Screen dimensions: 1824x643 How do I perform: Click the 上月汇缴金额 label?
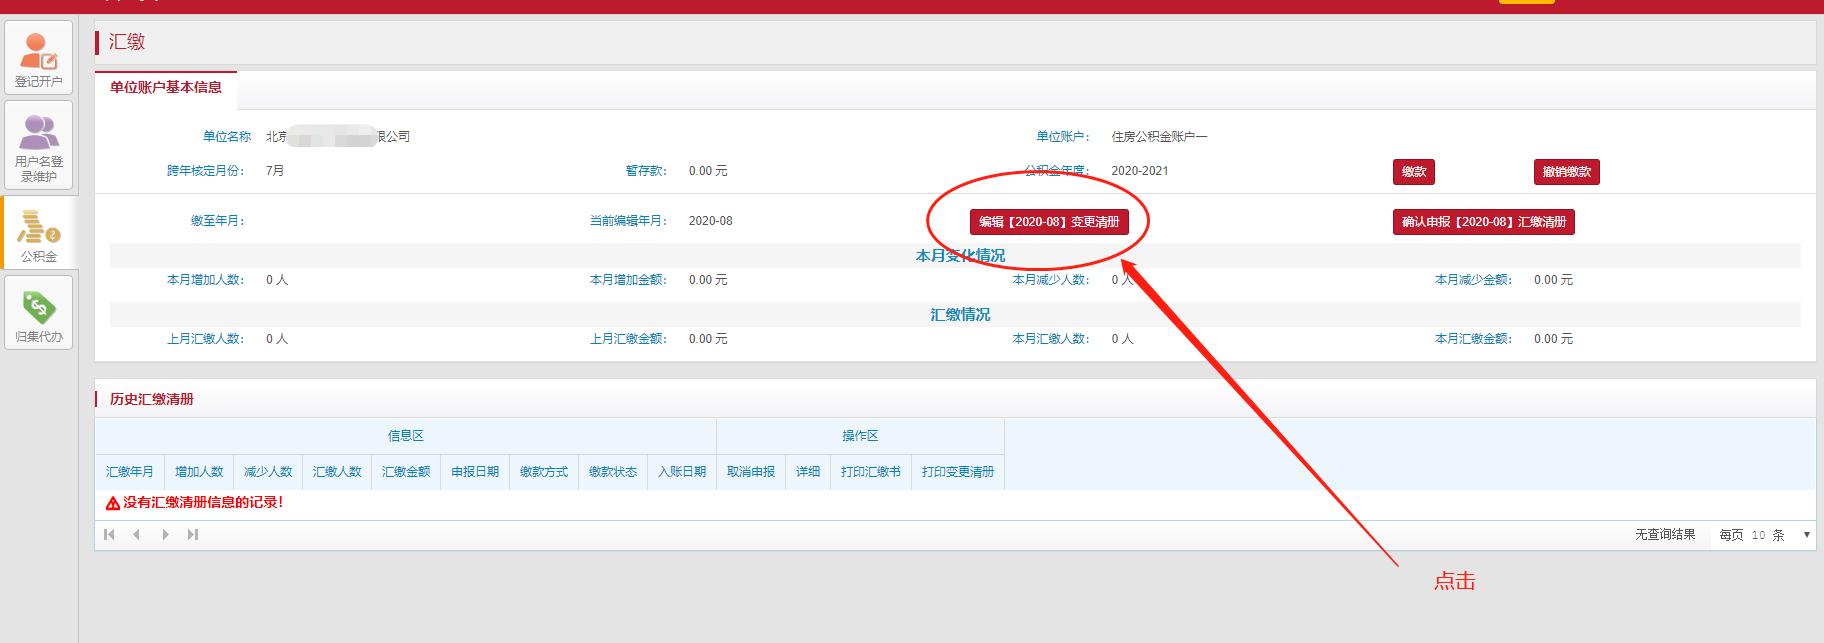point(628,339)
